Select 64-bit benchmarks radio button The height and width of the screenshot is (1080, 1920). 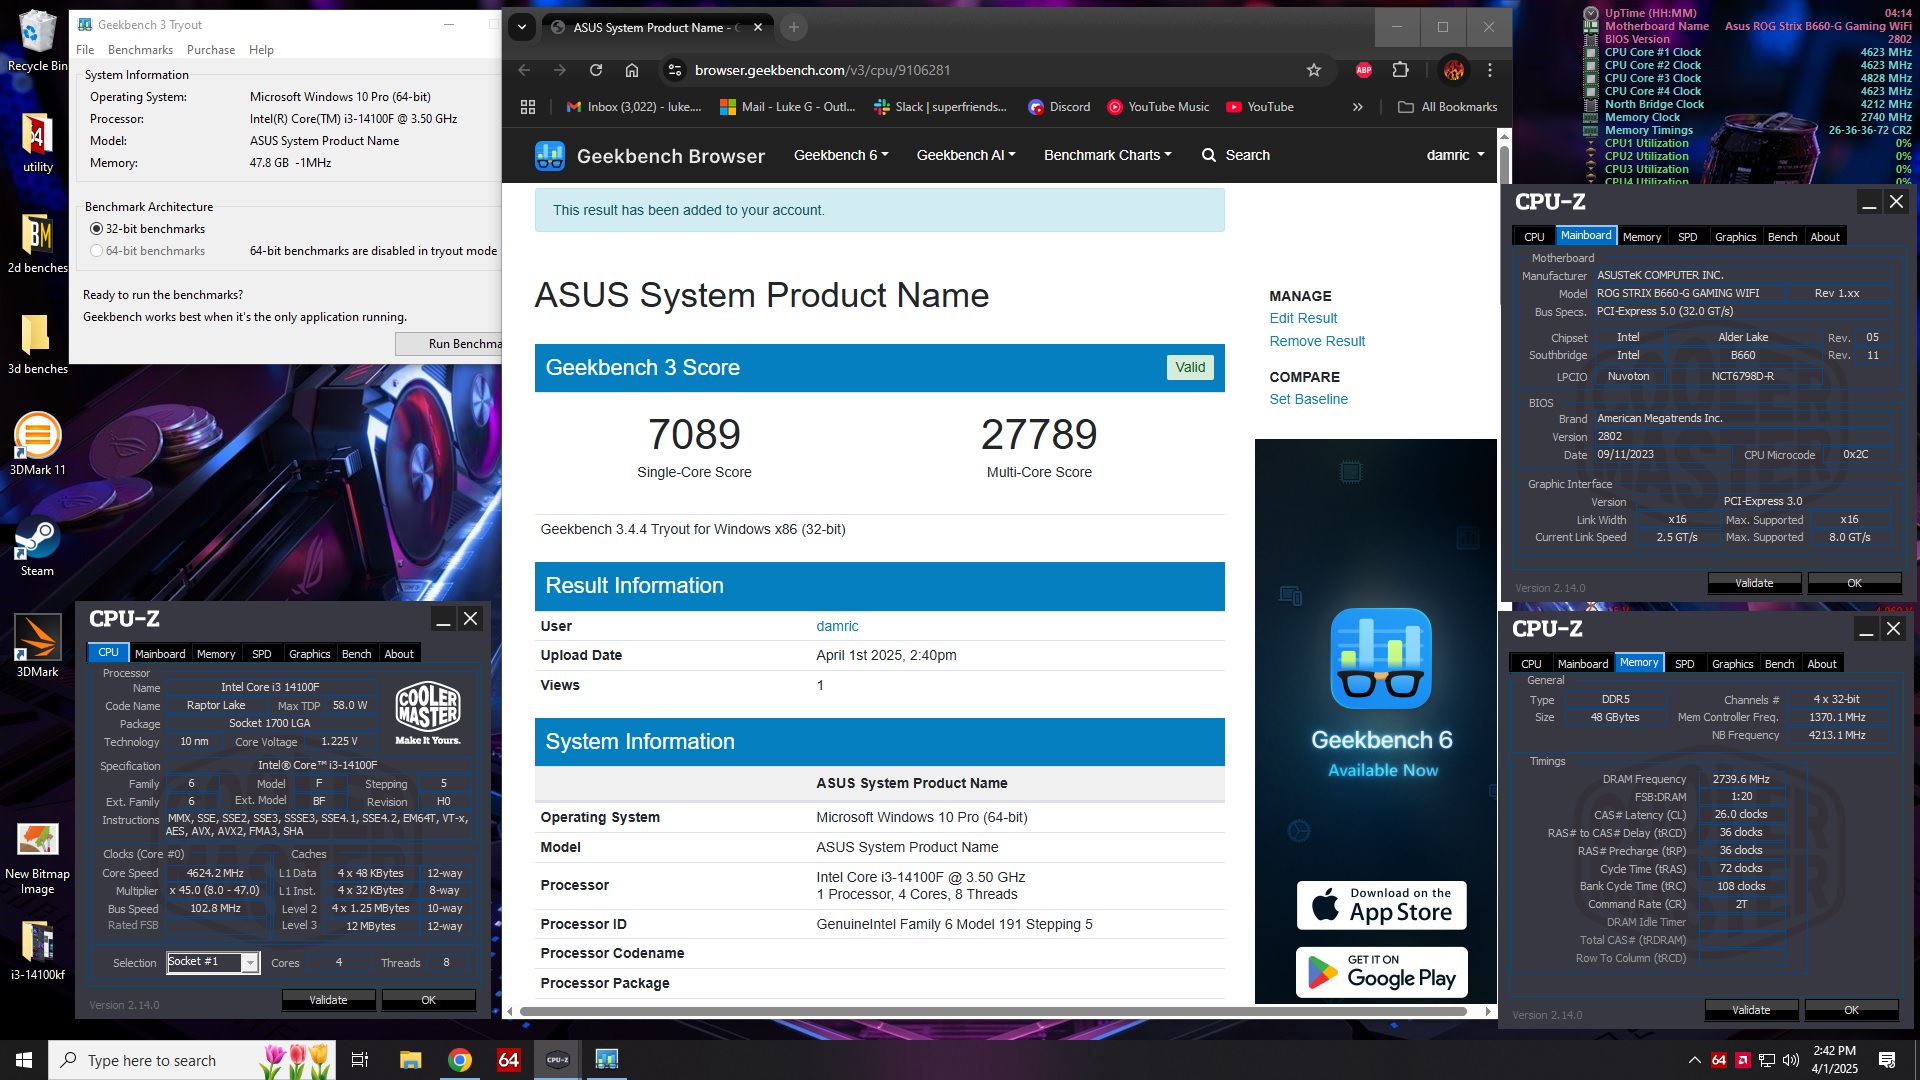click(x=97, y=251)
